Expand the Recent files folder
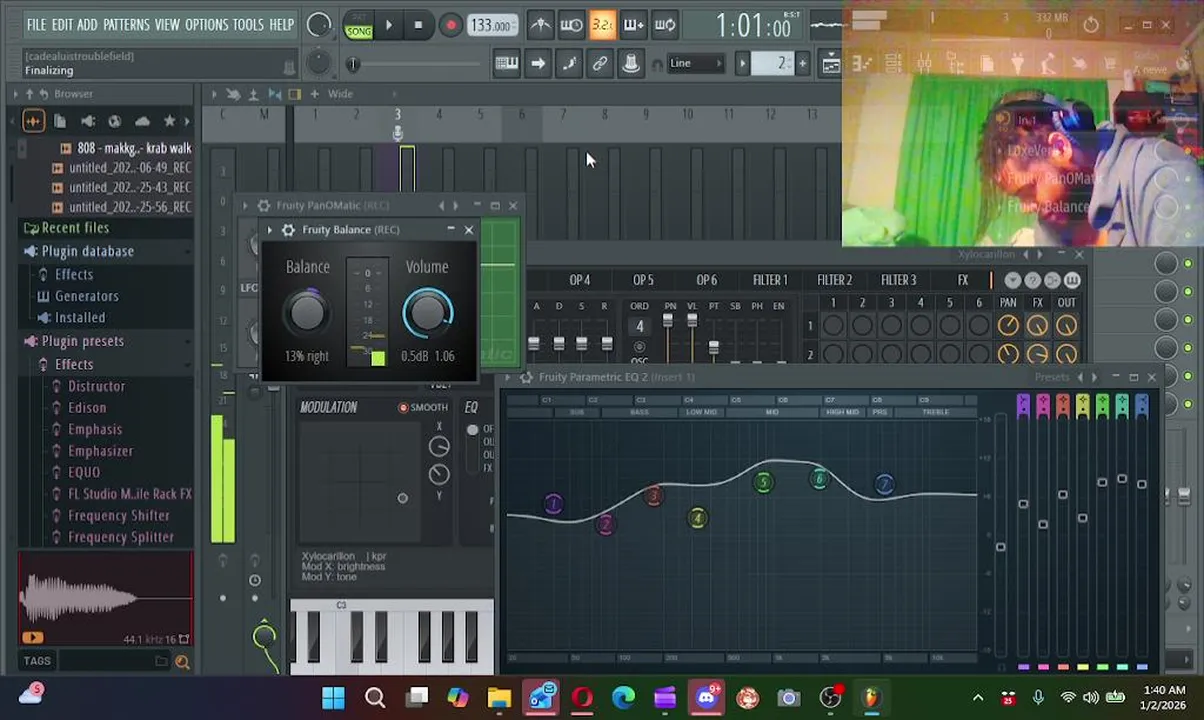Image resolution: width=1204 pixels, height=720 pixels. [75, 228]
